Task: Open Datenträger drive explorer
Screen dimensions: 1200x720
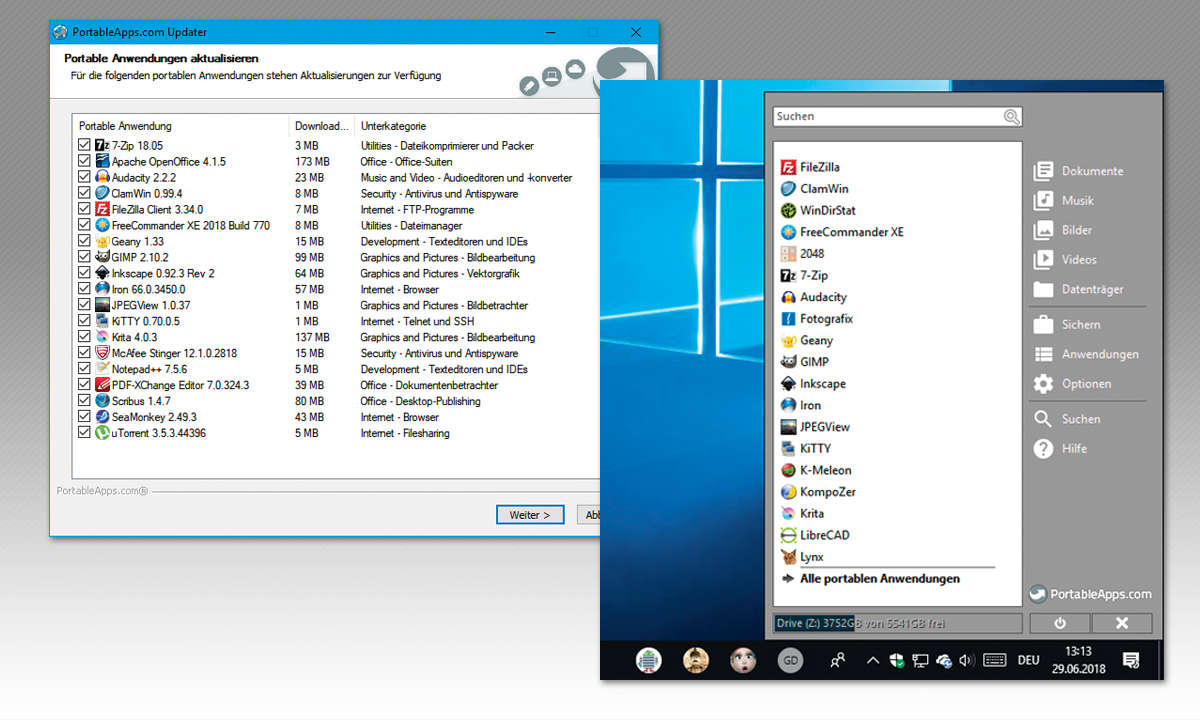Action: pos(1078,289)
